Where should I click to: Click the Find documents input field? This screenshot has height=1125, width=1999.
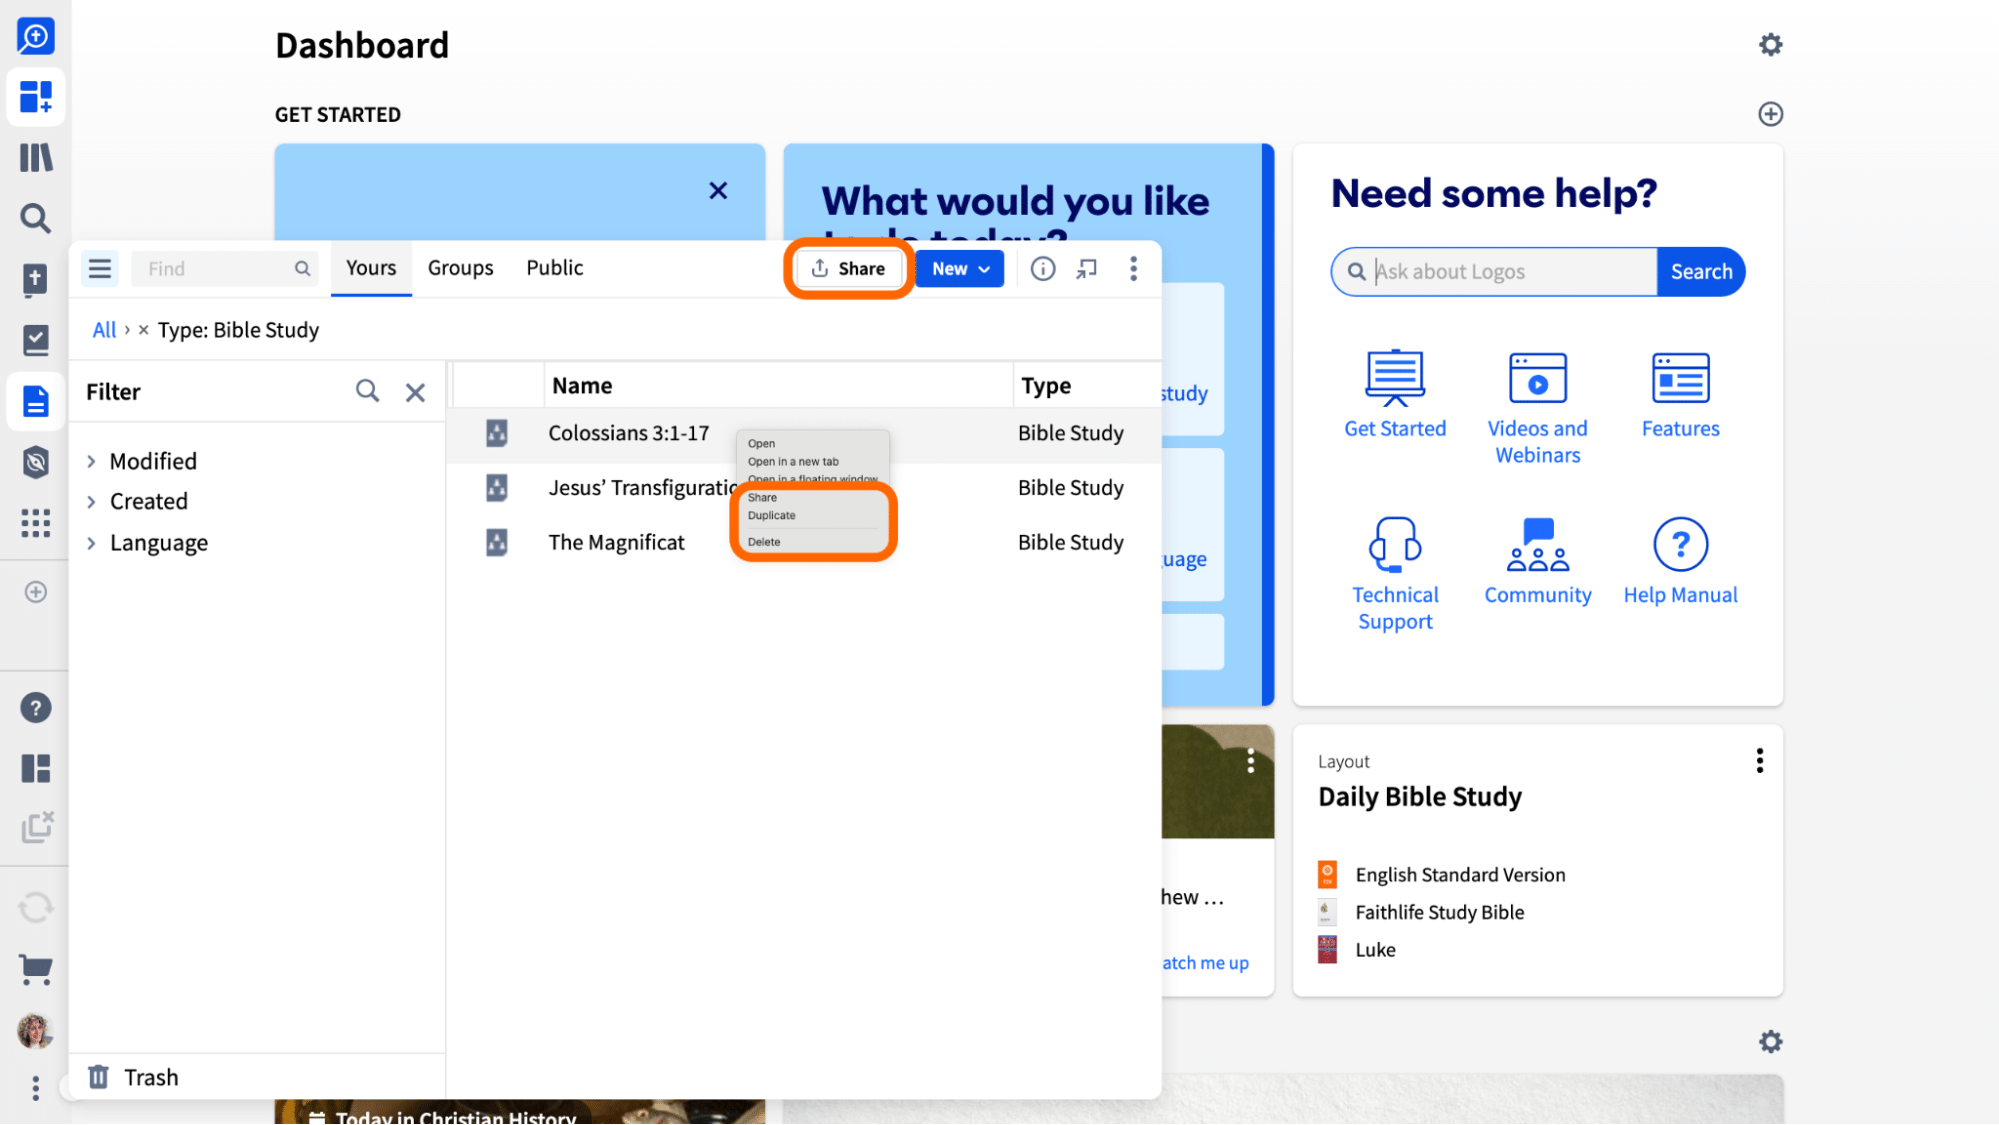224,268
